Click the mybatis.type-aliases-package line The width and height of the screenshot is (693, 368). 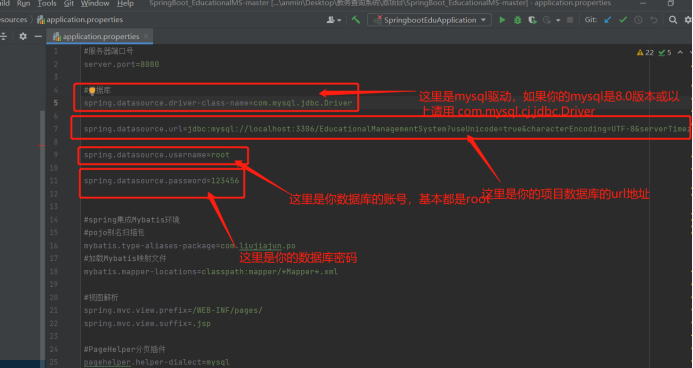190,246
